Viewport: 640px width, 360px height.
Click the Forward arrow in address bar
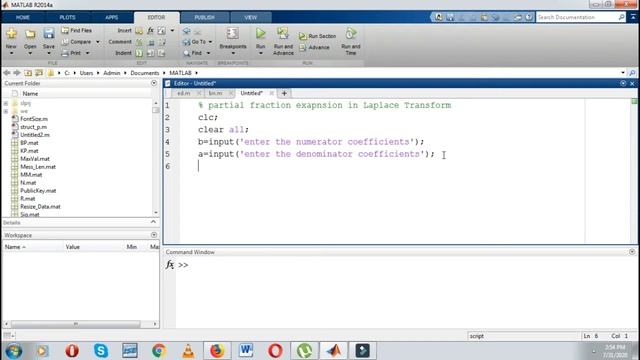tap(17, 73)
